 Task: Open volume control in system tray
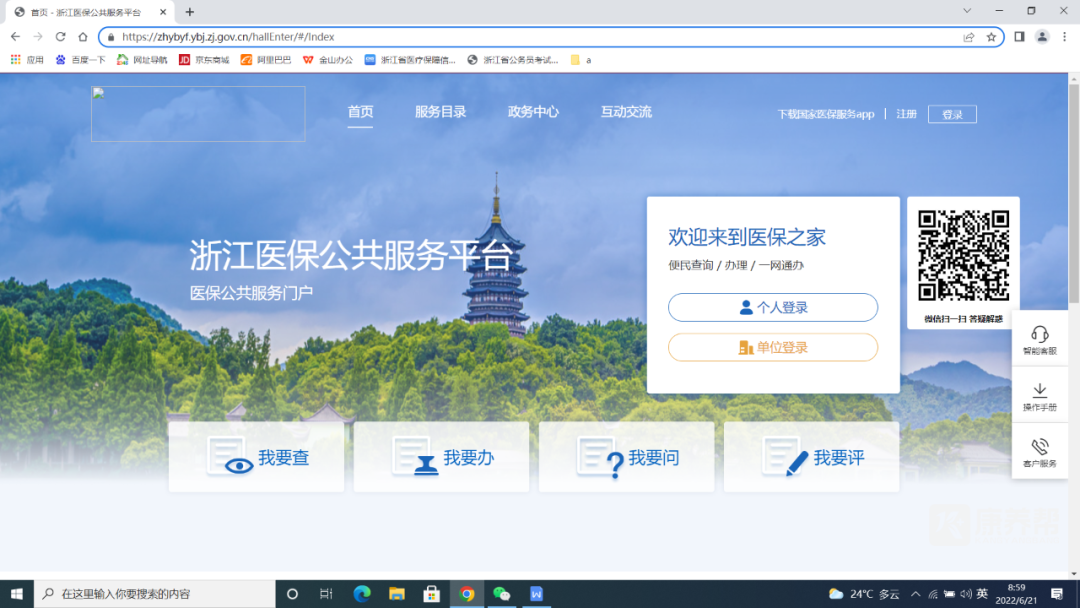tap(966, 594)
